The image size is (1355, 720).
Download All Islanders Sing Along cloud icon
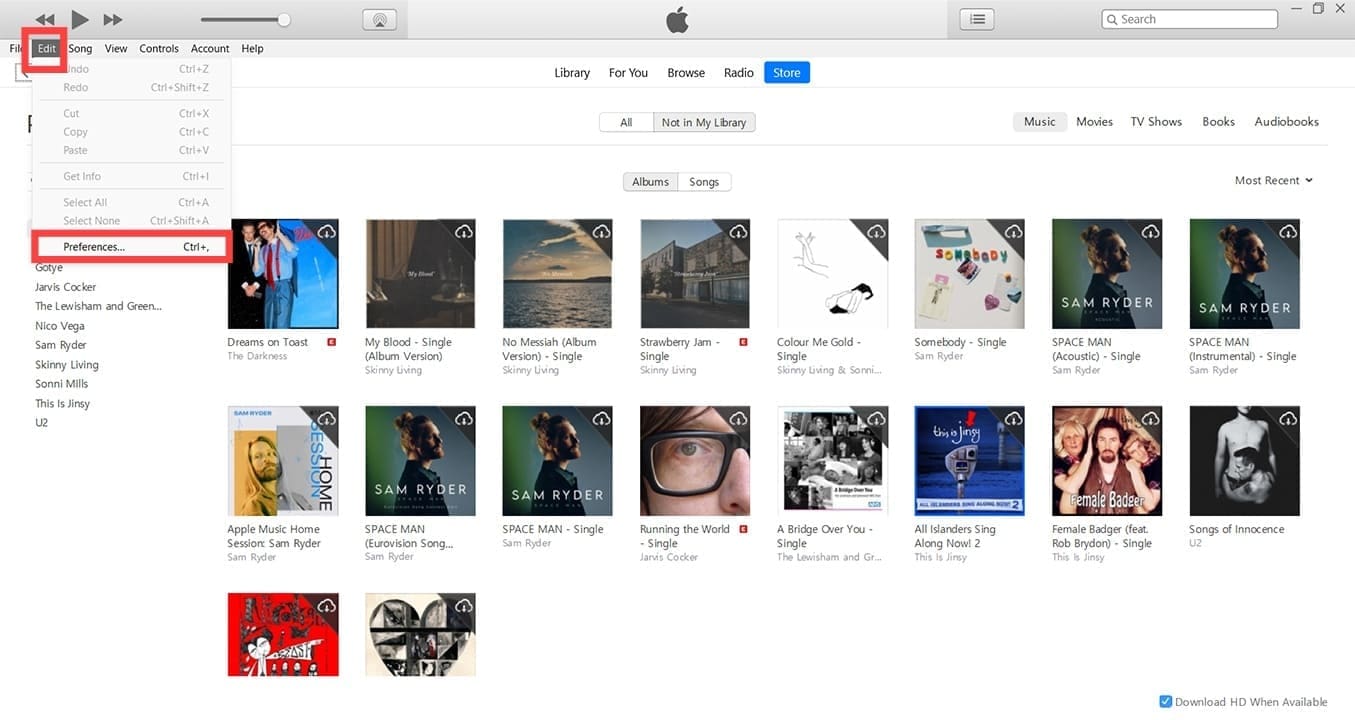(x=1013, y=419)
